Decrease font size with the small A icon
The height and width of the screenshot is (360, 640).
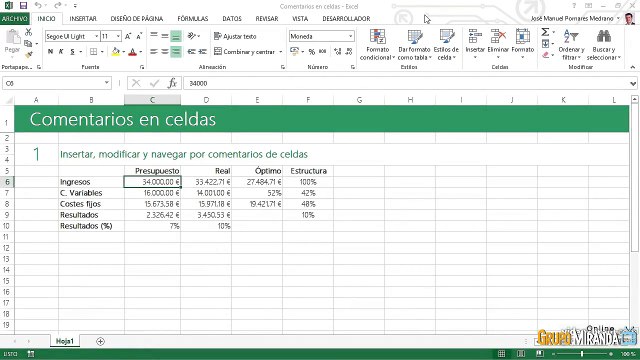click(x=139, y=36)
